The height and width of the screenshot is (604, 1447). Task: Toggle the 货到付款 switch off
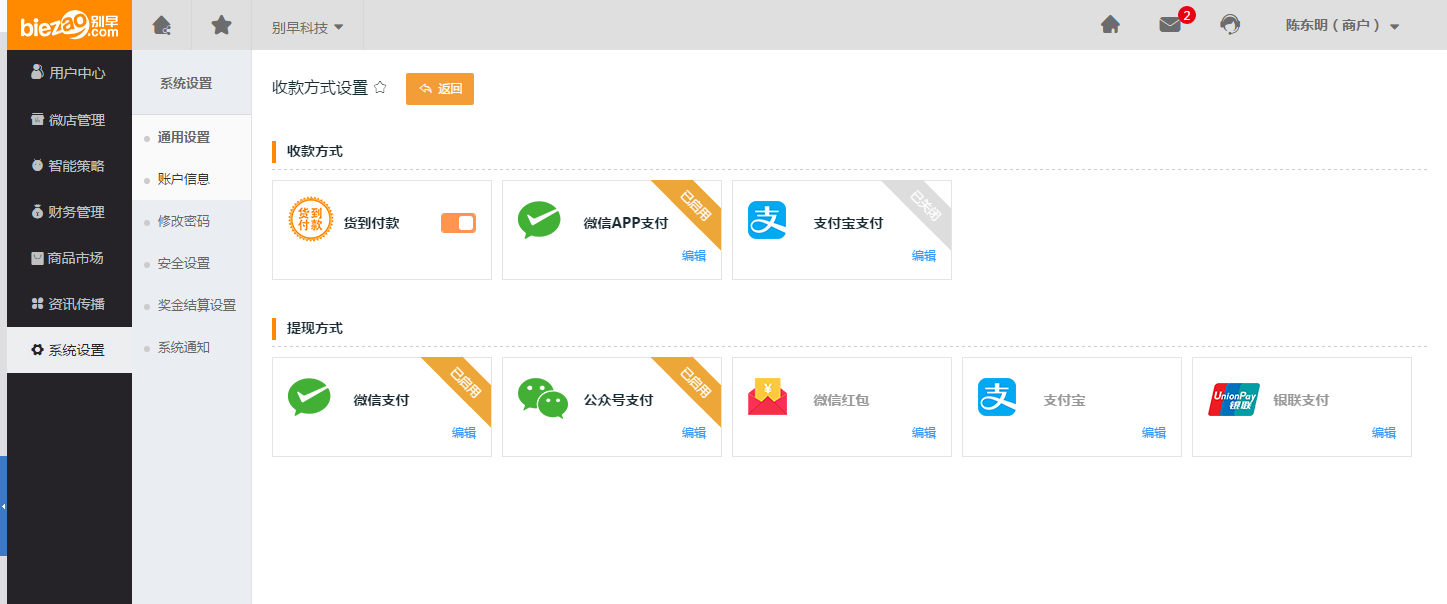click(458, 223)
